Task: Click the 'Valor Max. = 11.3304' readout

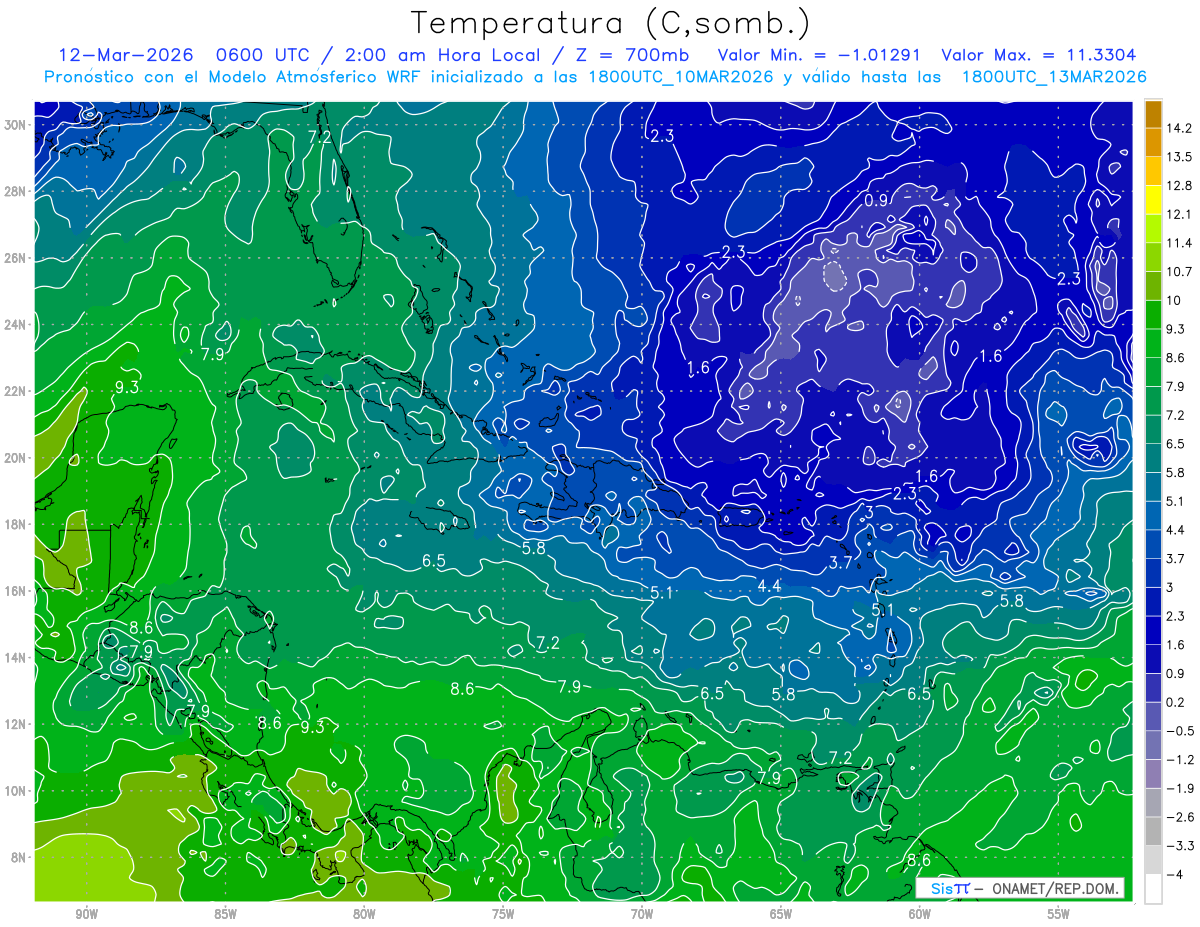Action: point(1039,55)
